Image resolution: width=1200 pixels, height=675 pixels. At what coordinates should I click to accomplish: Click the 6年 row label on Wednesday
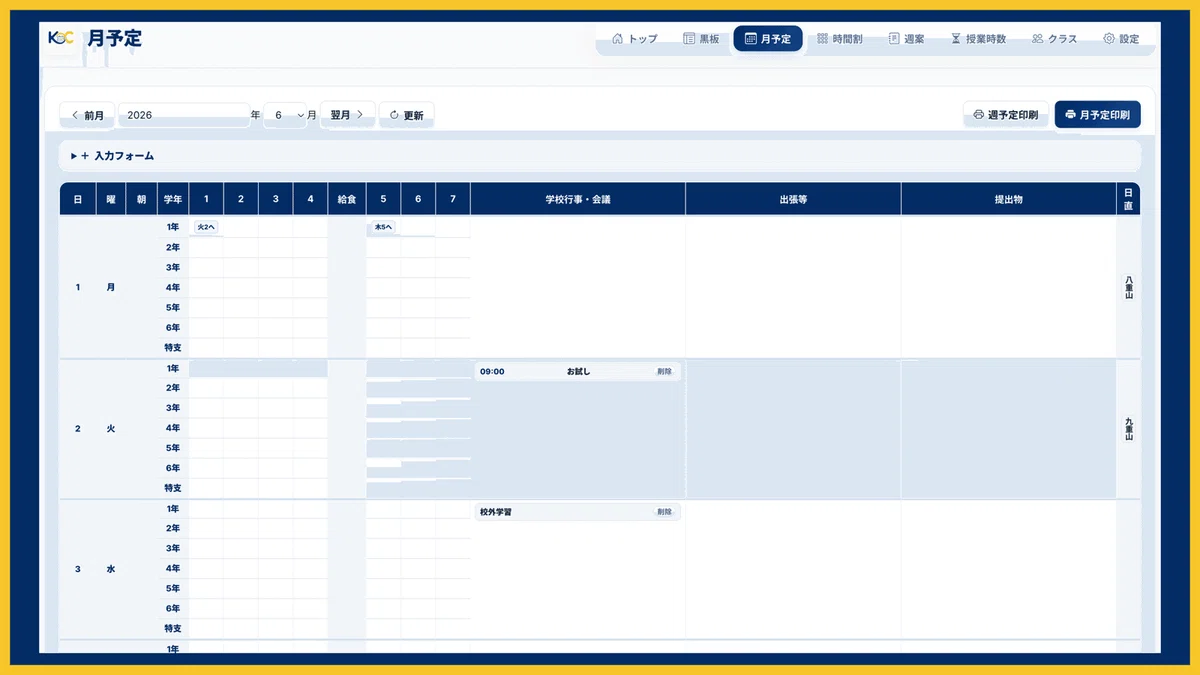[173, 608]
